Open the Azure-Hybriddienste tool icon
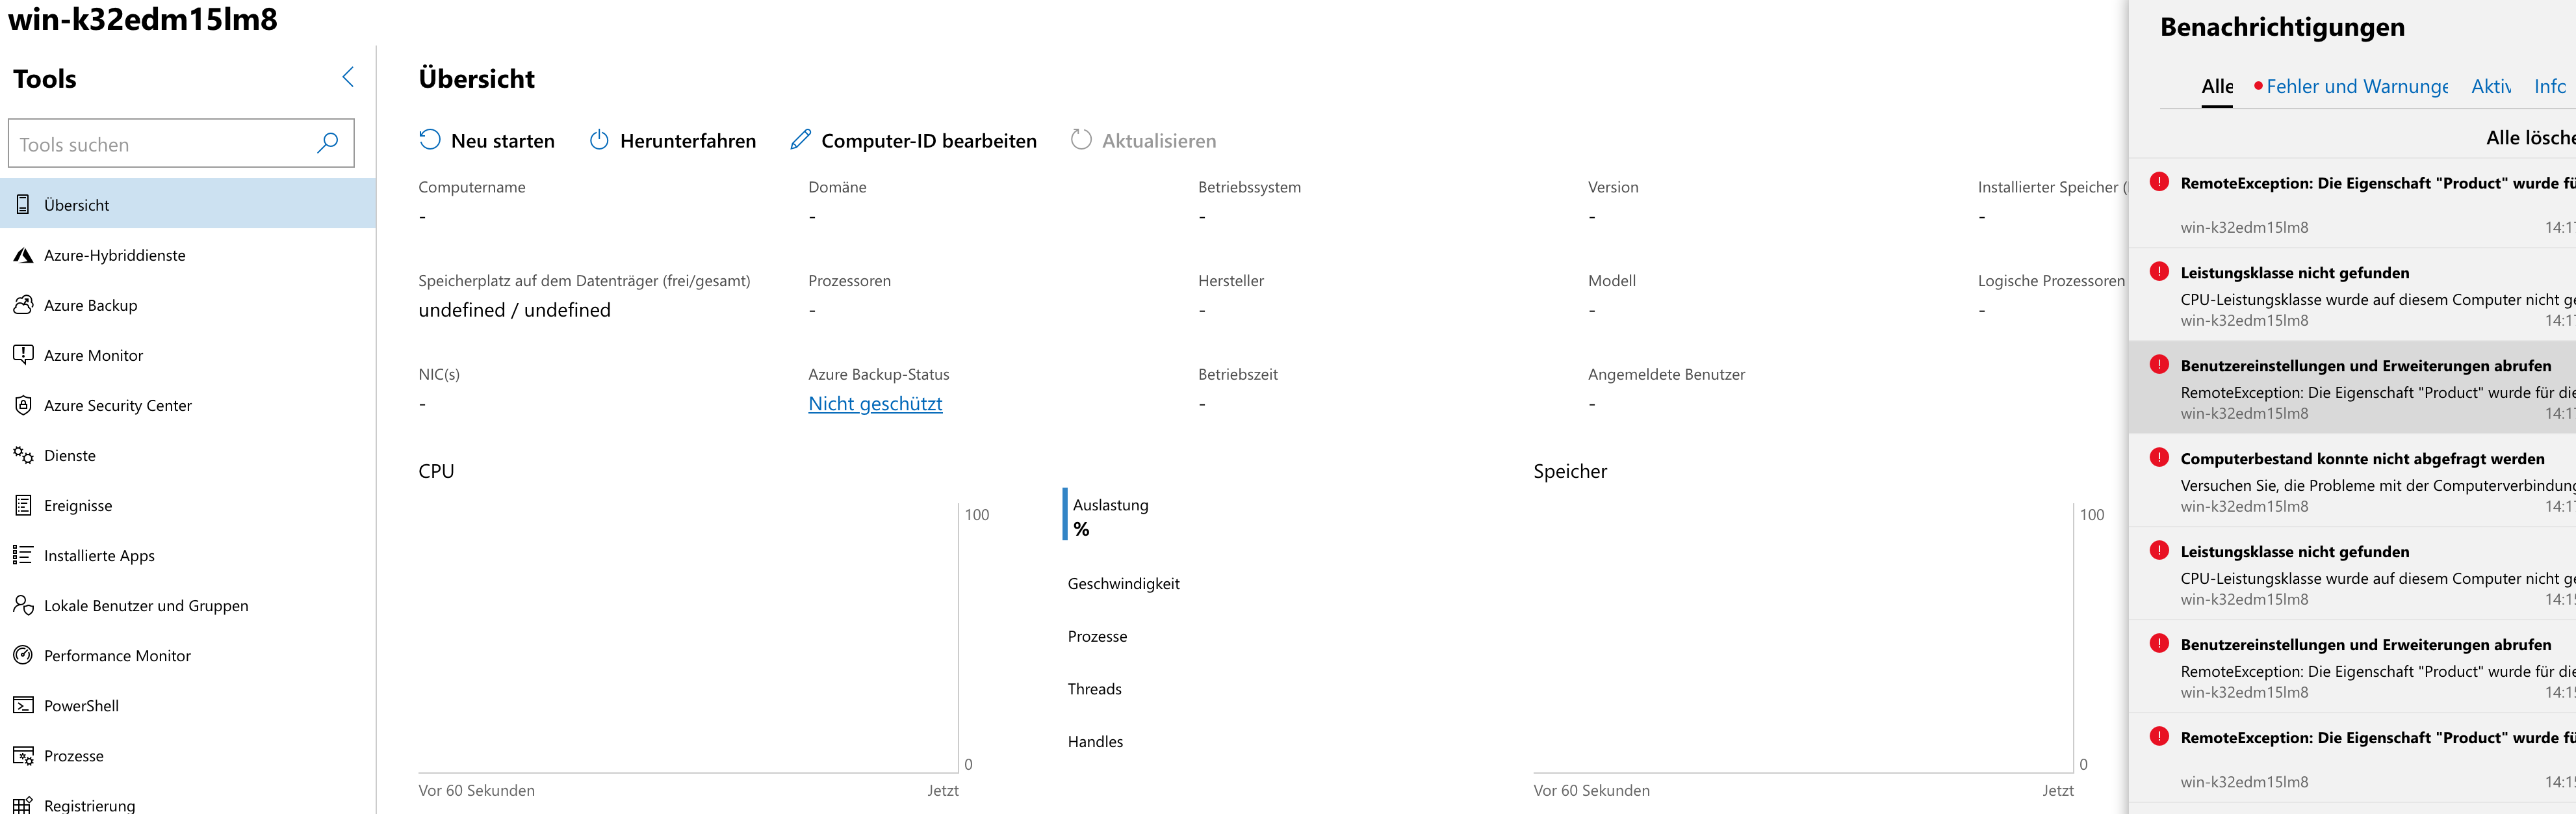This screenshot has width=2576, height=814. pyautogui.click(x=23, y=255)
